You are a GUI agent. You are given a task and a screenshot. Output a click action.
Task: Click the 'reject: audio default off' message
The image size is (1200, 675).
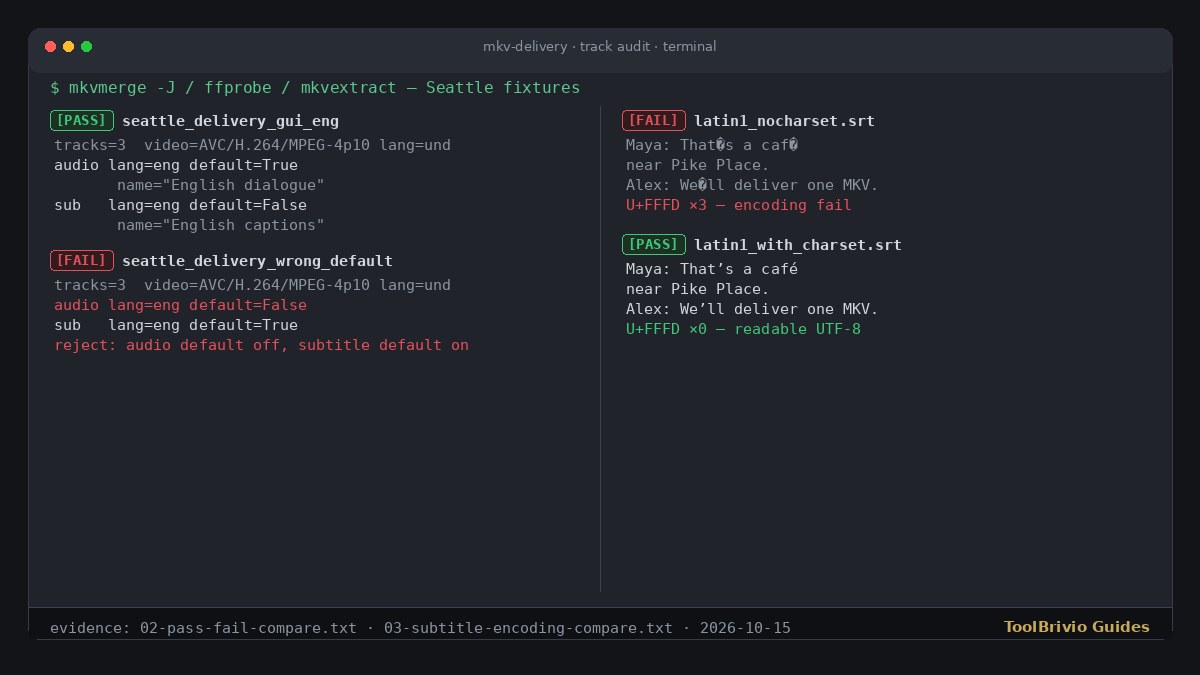261,345
